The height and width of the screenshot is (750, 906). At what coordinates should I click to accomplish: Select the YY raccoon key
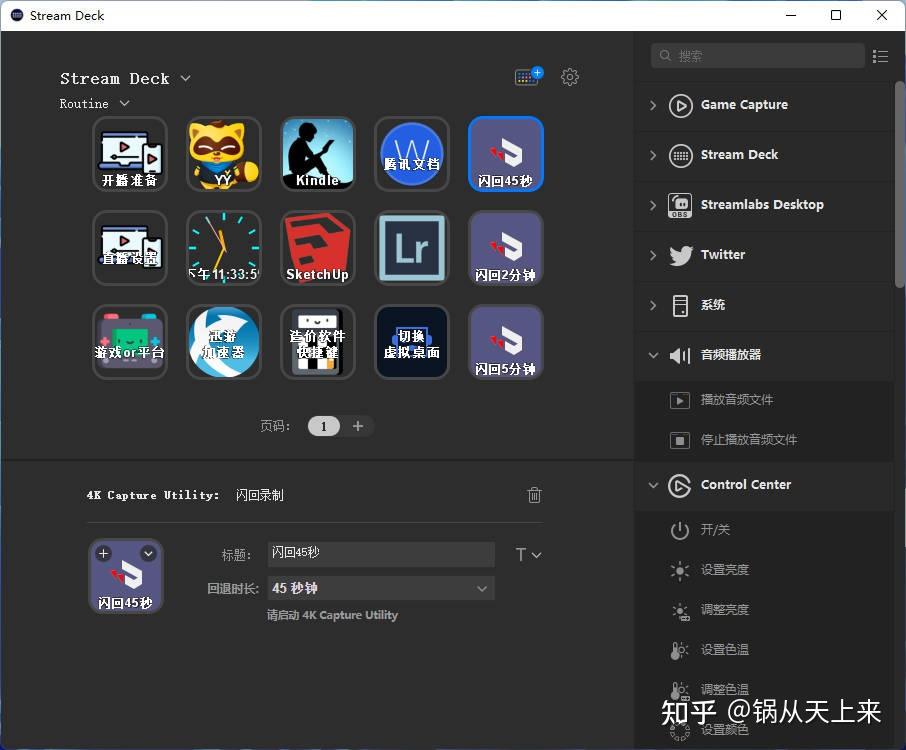click(x=224, y=154)
